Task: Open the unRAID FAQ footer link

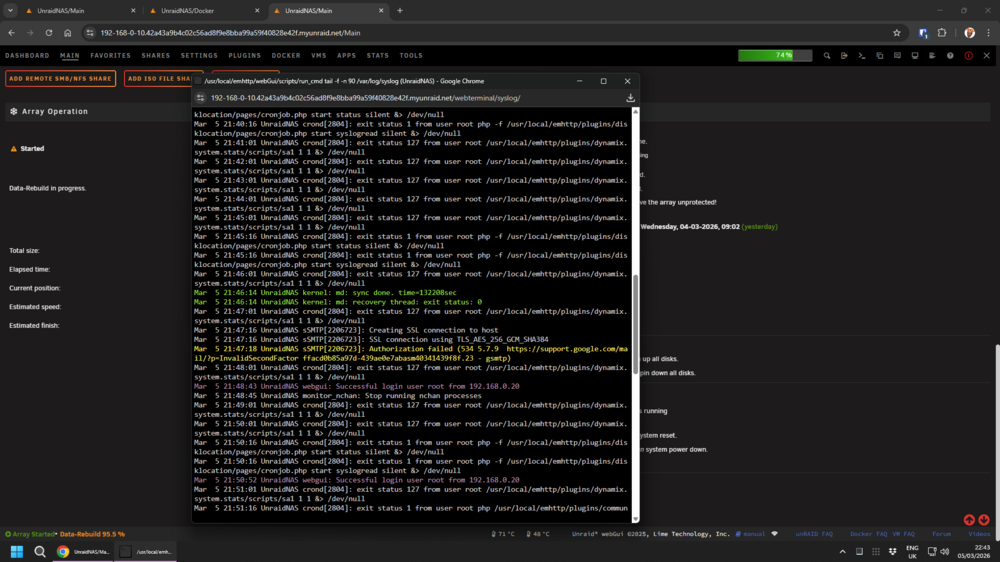Action: [814, 534]
